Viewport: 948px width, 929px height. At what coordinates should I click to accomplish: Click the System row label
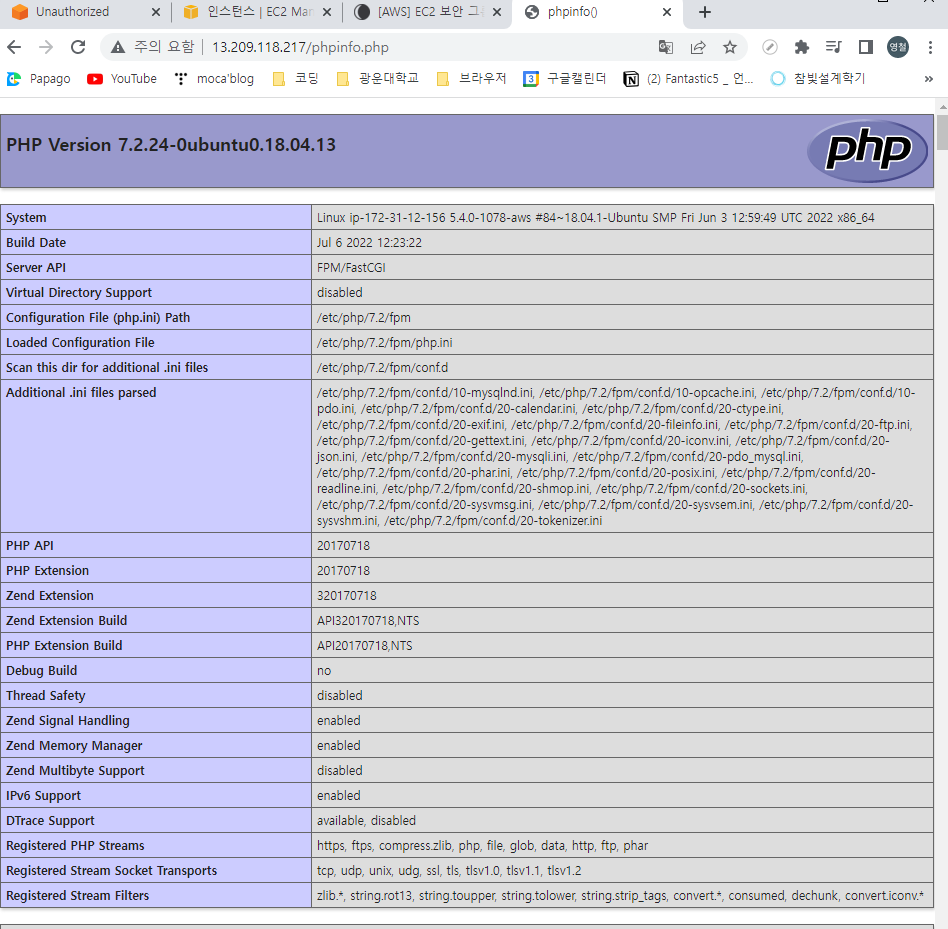26,218
